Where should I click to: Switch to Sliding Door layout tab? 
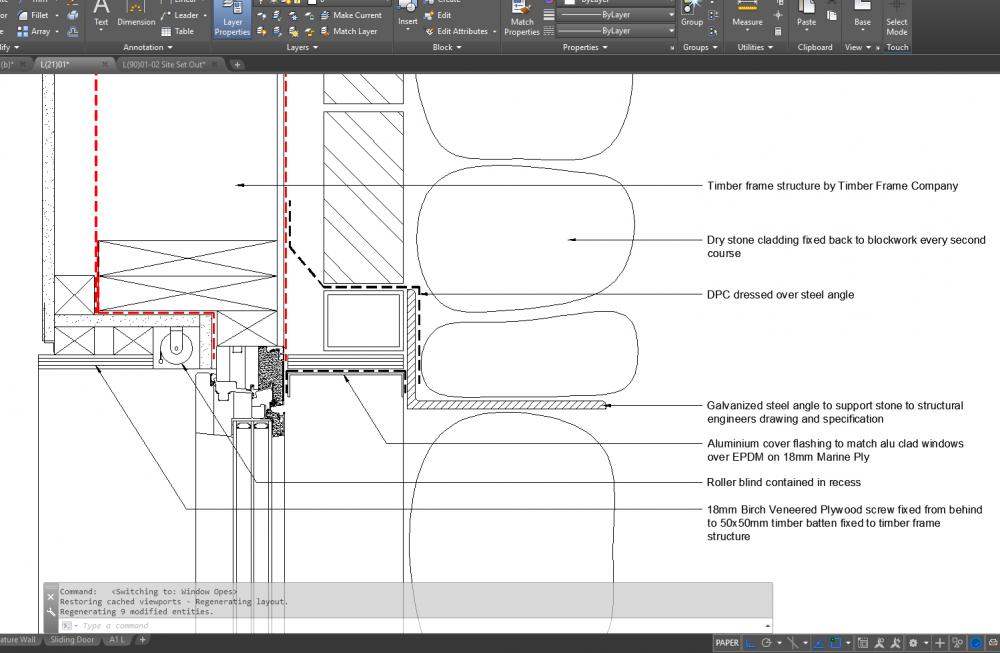[72, 640]
